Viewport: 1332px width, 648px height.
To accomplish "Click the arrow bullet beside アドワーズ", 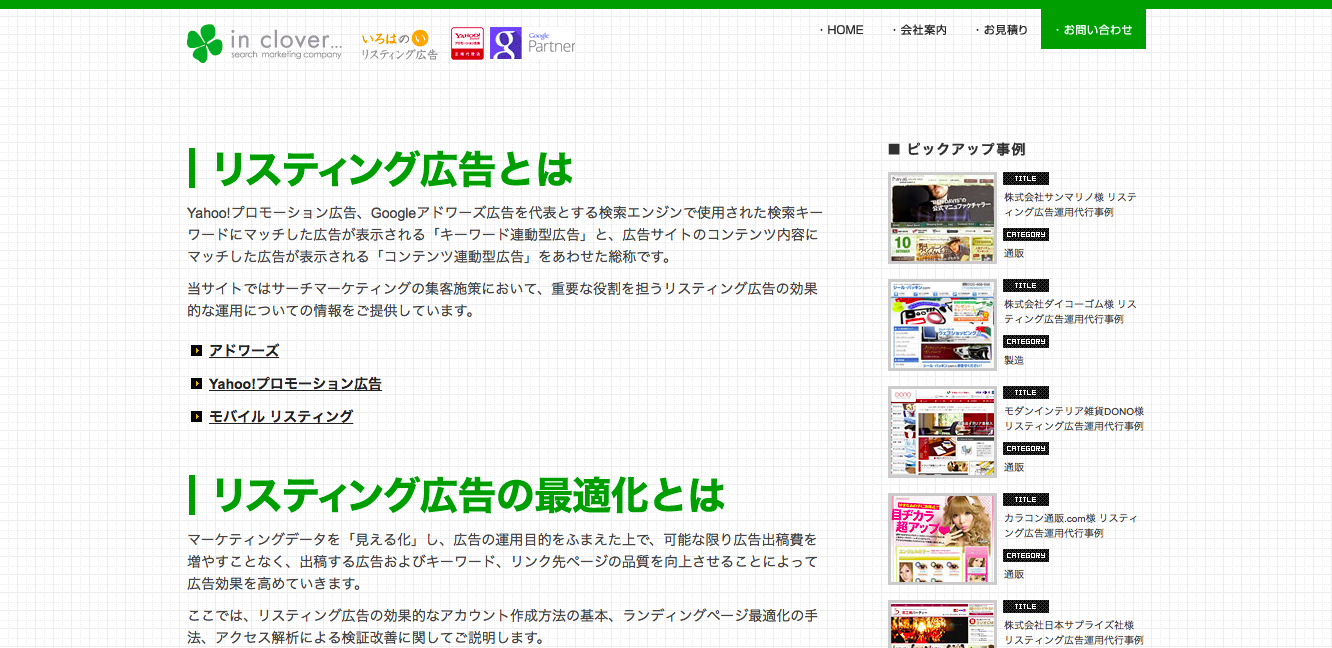I will [196, 351].
